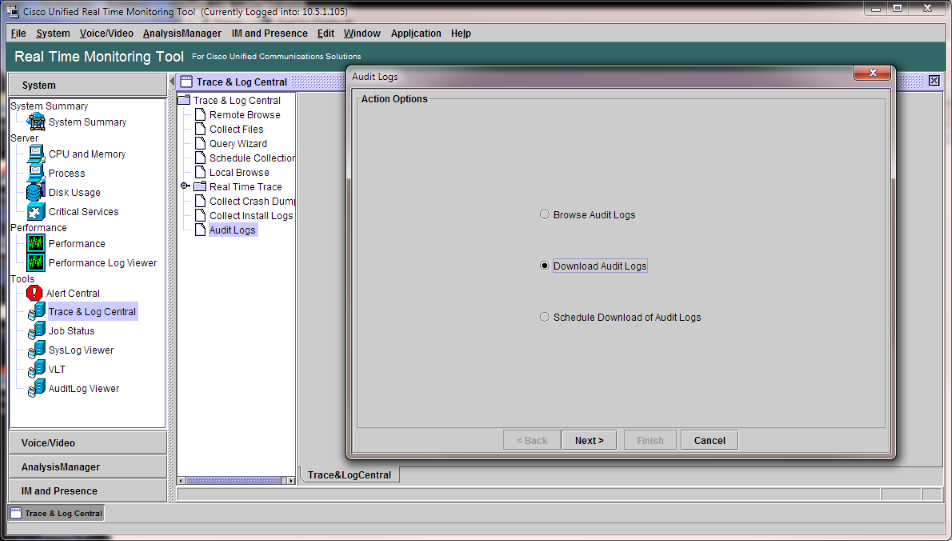Click the Performance graph icon

(36, 243)
